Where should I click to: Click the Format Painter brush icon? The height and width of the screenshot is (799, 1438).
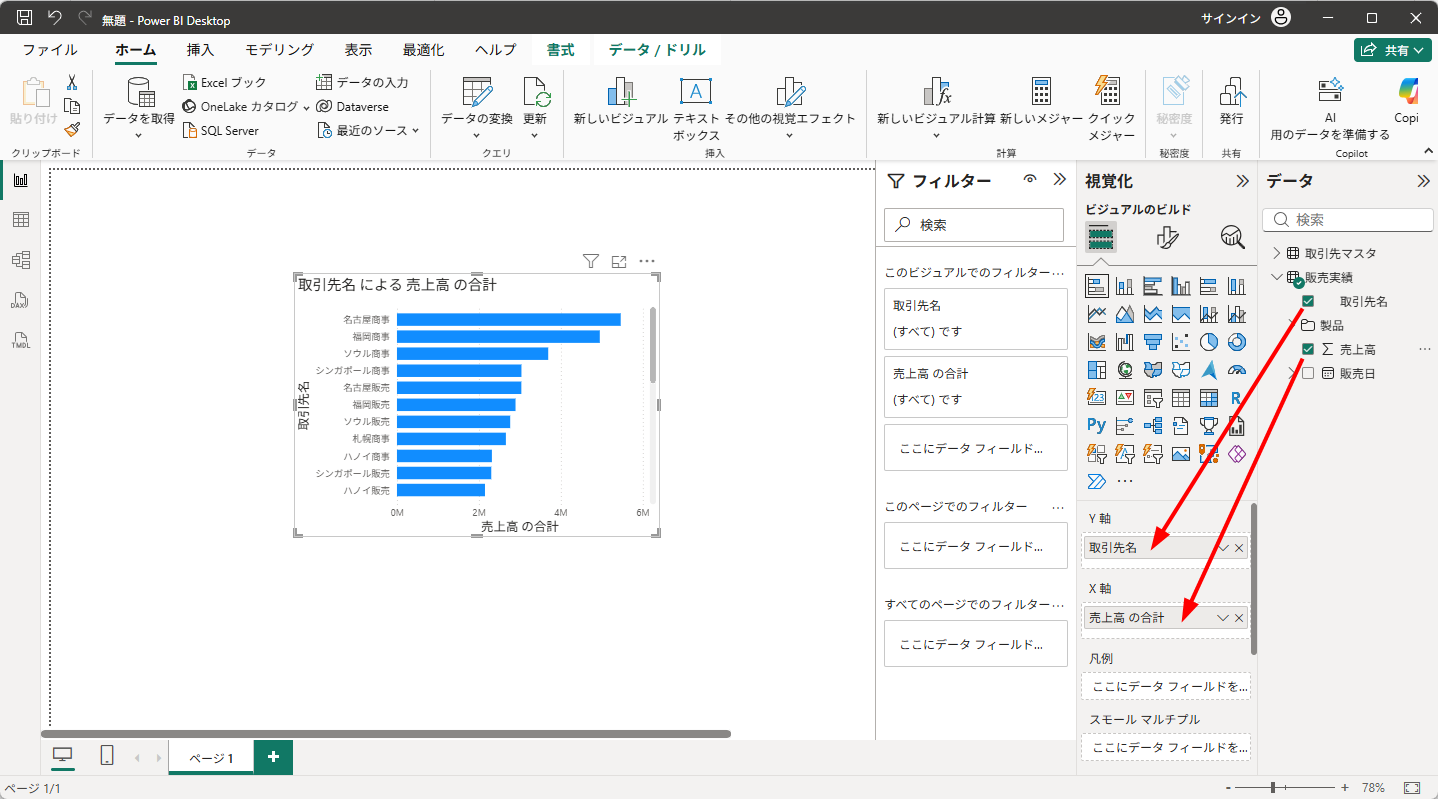(x=72, y=130)
